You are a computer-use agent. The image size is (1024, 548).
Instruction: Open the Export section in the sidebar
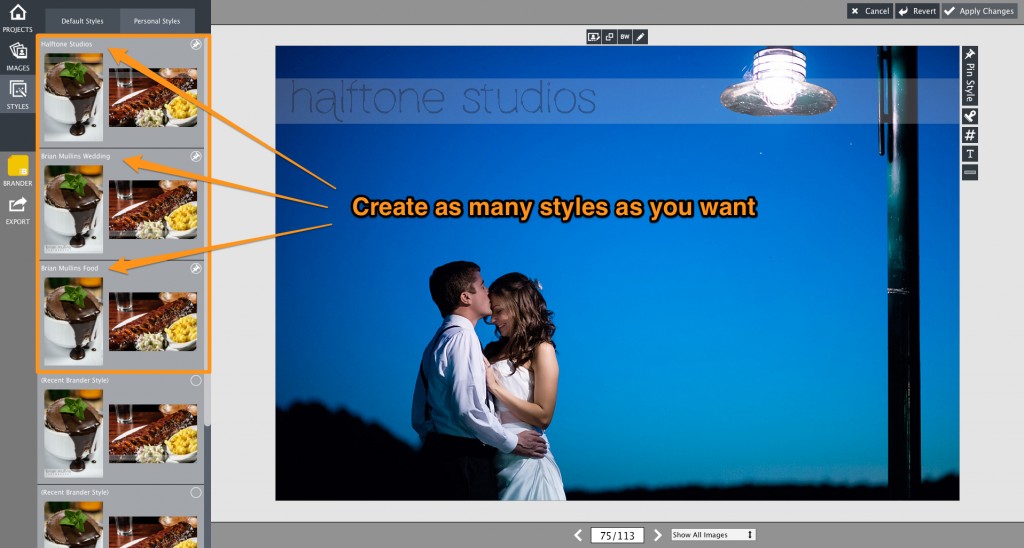pyautogui.click(x=18, y=210)
